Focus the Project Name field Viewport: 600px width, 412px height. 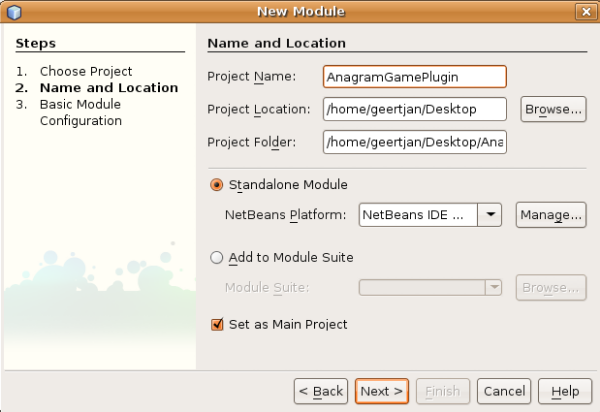coord(415,77)
